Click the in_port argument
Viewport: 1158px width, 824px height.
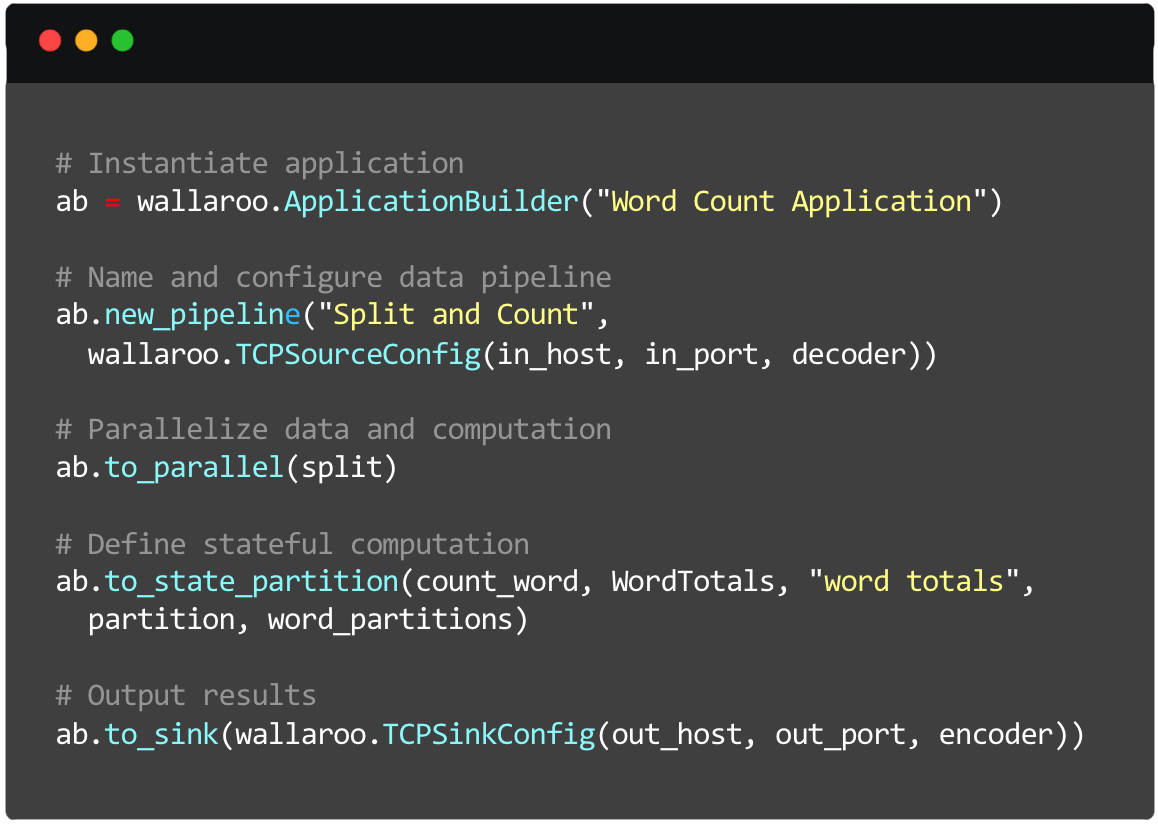tap(701, 354)
